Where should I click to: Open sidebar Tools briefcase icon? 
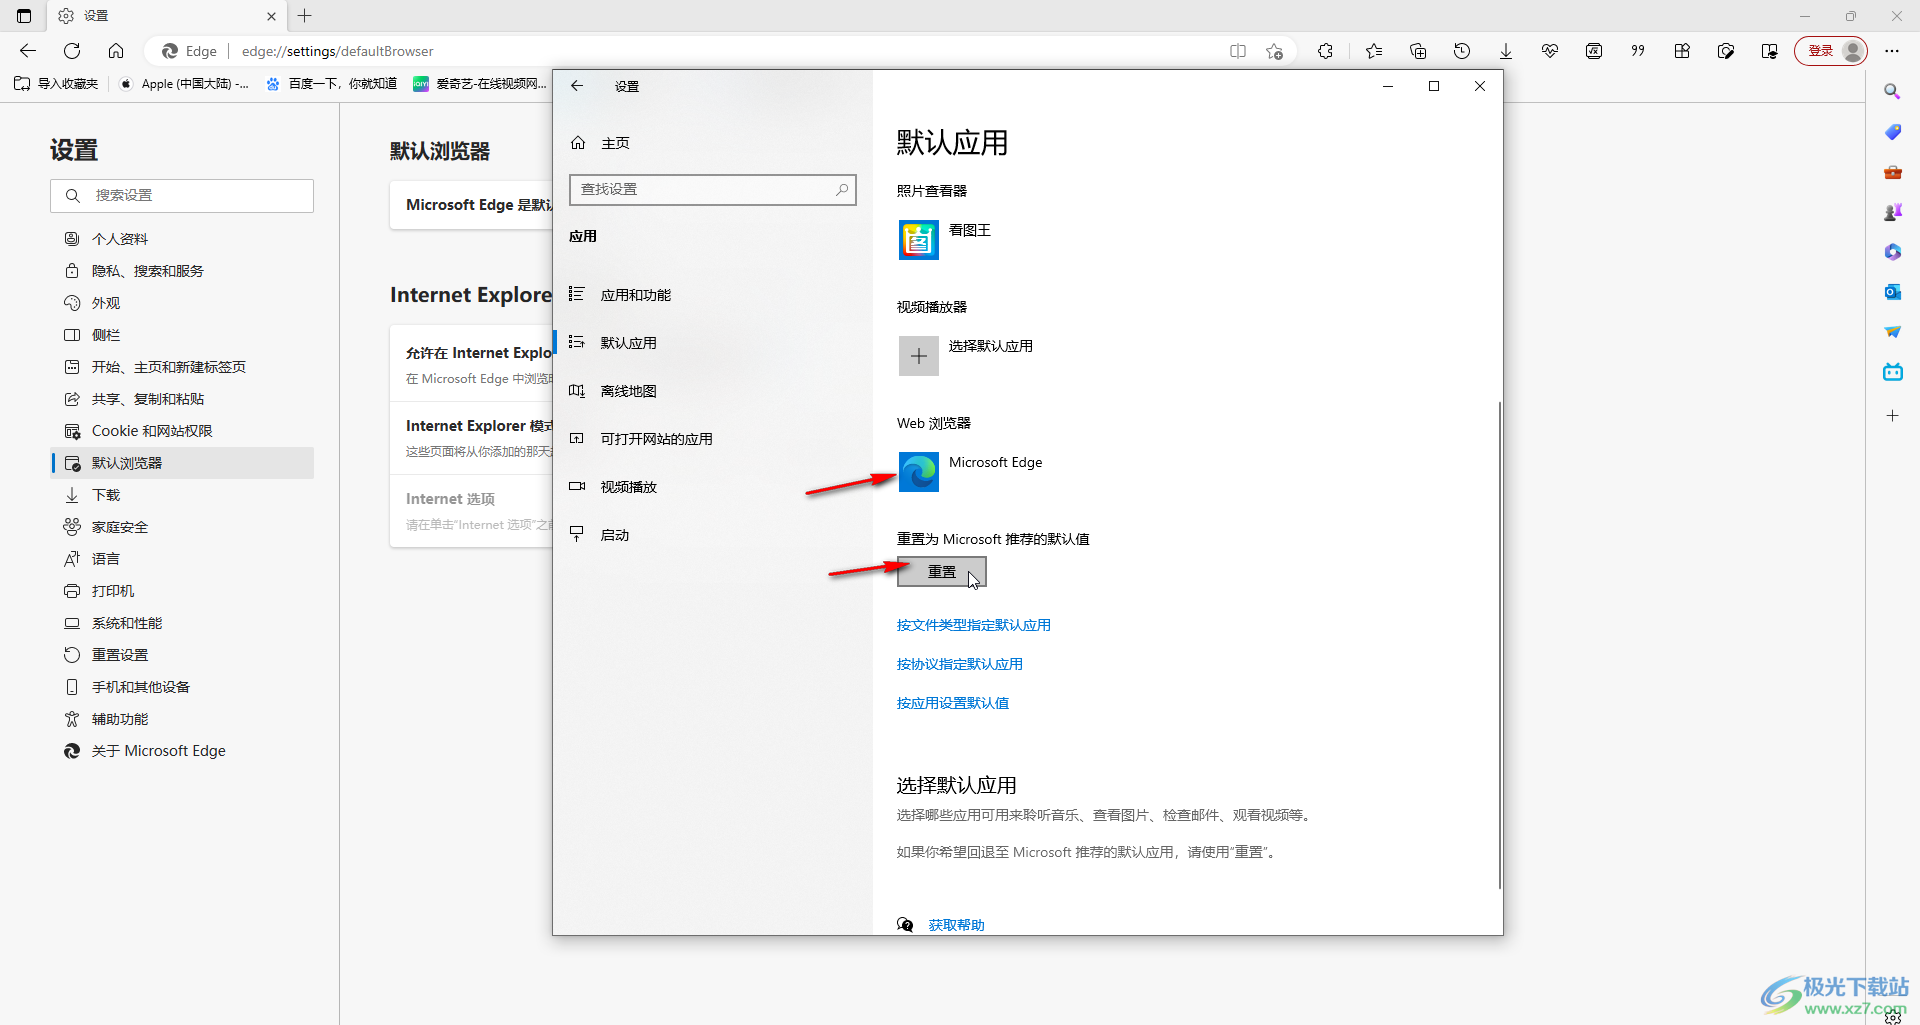tap(1892, 172)
